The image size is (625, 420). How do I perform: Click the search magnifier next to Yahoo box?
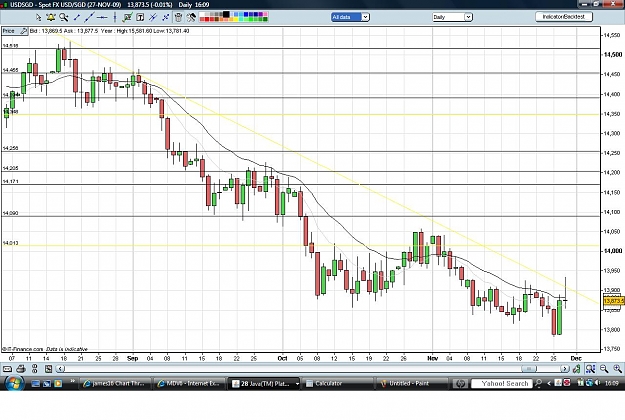tap(538, 383)
